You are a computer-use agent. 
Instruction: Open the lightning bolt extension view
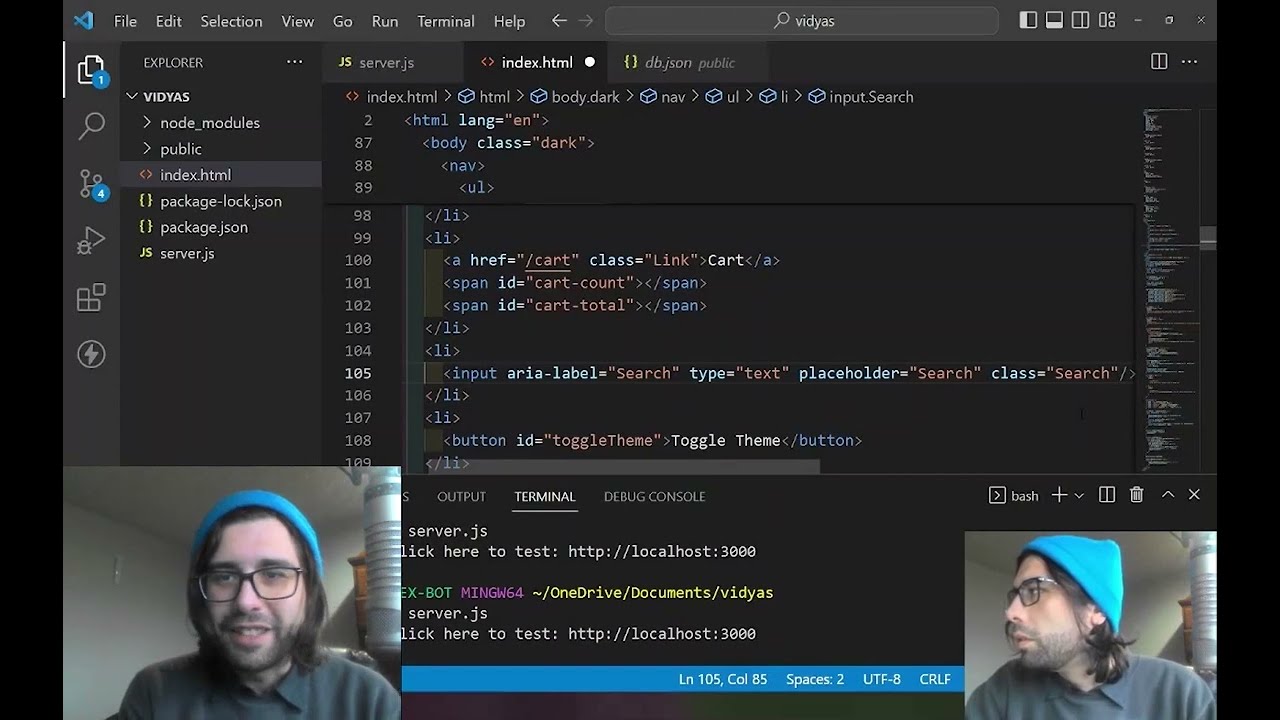(x=91, y=354)
